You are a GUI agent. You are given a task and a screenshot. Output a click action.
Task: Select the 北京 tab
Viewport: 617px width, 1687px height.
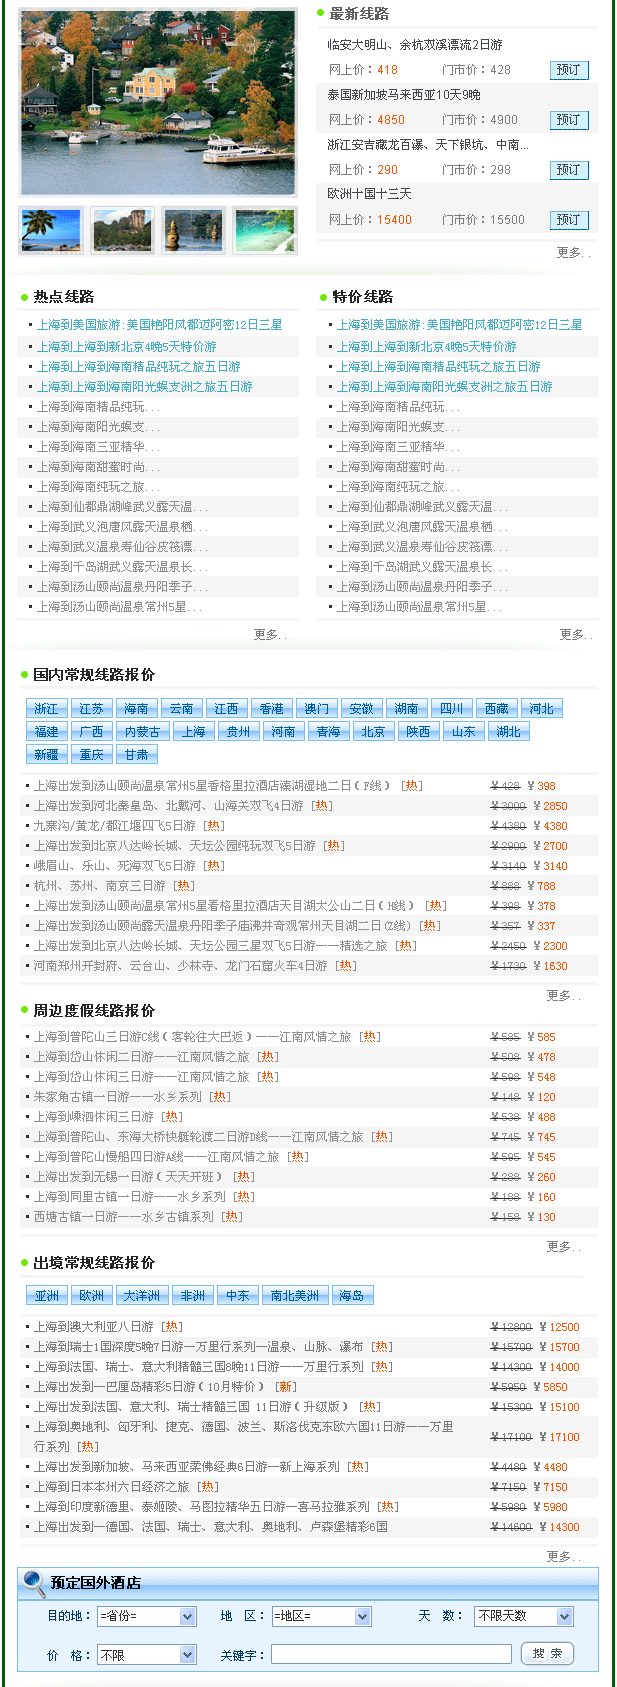373,731
